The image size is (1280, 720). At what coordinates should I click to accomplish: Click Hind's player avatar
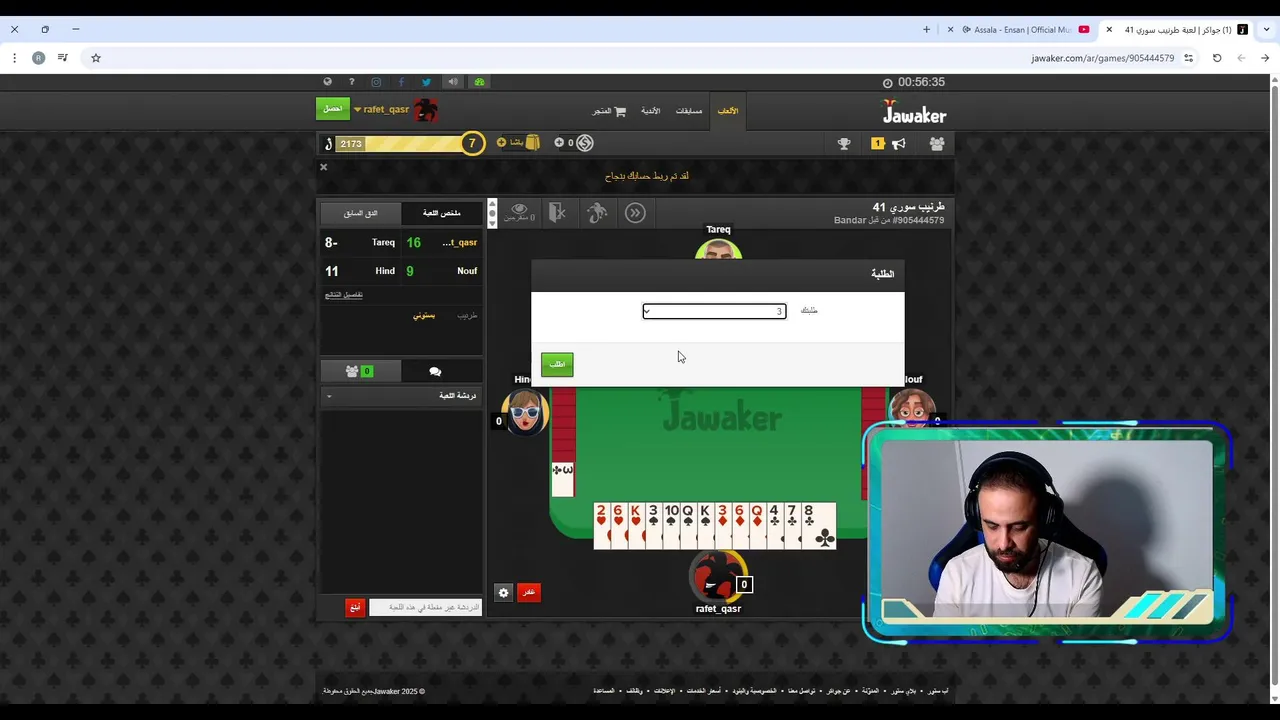[x=524, y=410]
